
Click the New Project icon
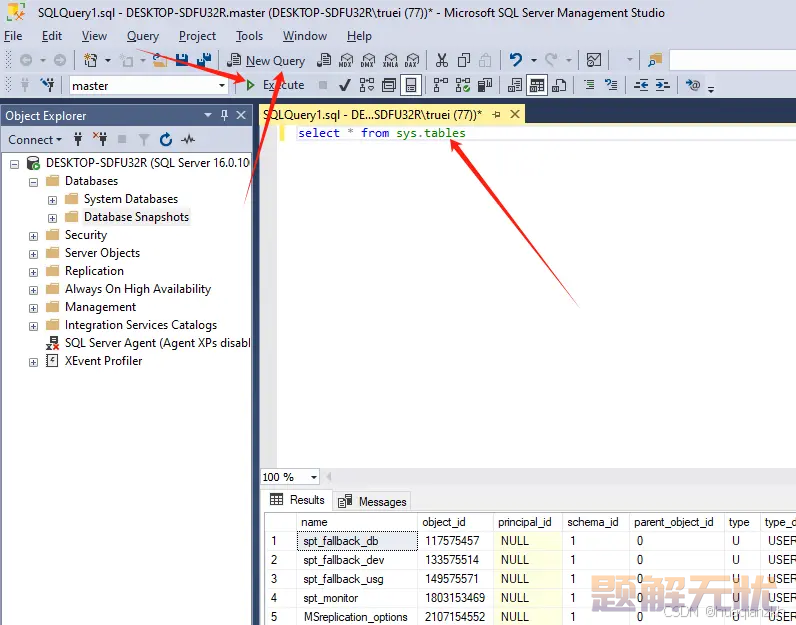click(x=90, y=60)
